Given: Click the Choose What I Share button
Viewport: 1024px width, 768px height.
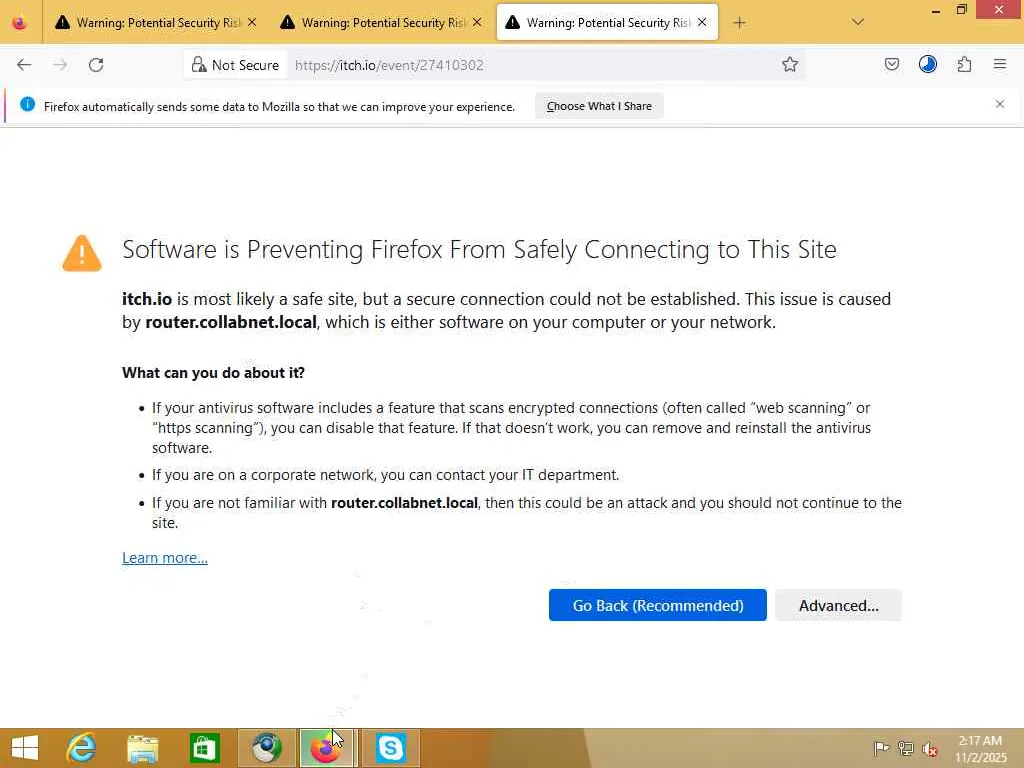Looking at the screenshot, I should [x=599, y=106].
